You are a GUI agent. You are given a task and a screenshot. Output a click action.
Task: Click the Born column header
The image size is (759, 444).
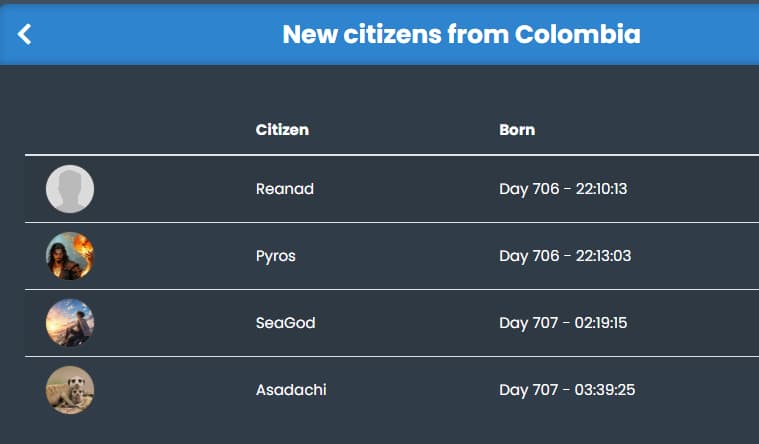pos(517,130)
